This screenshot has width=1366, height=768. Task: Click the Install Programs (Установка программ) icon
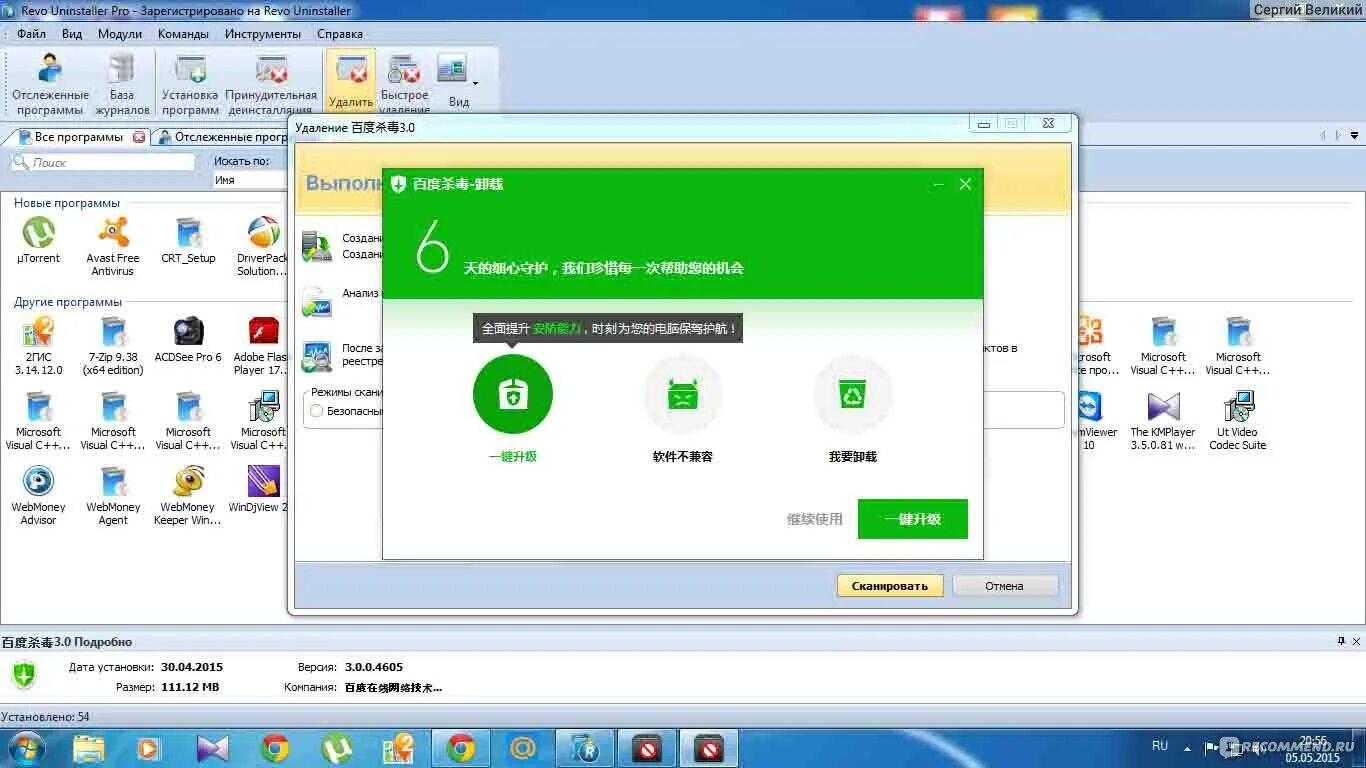190,83
